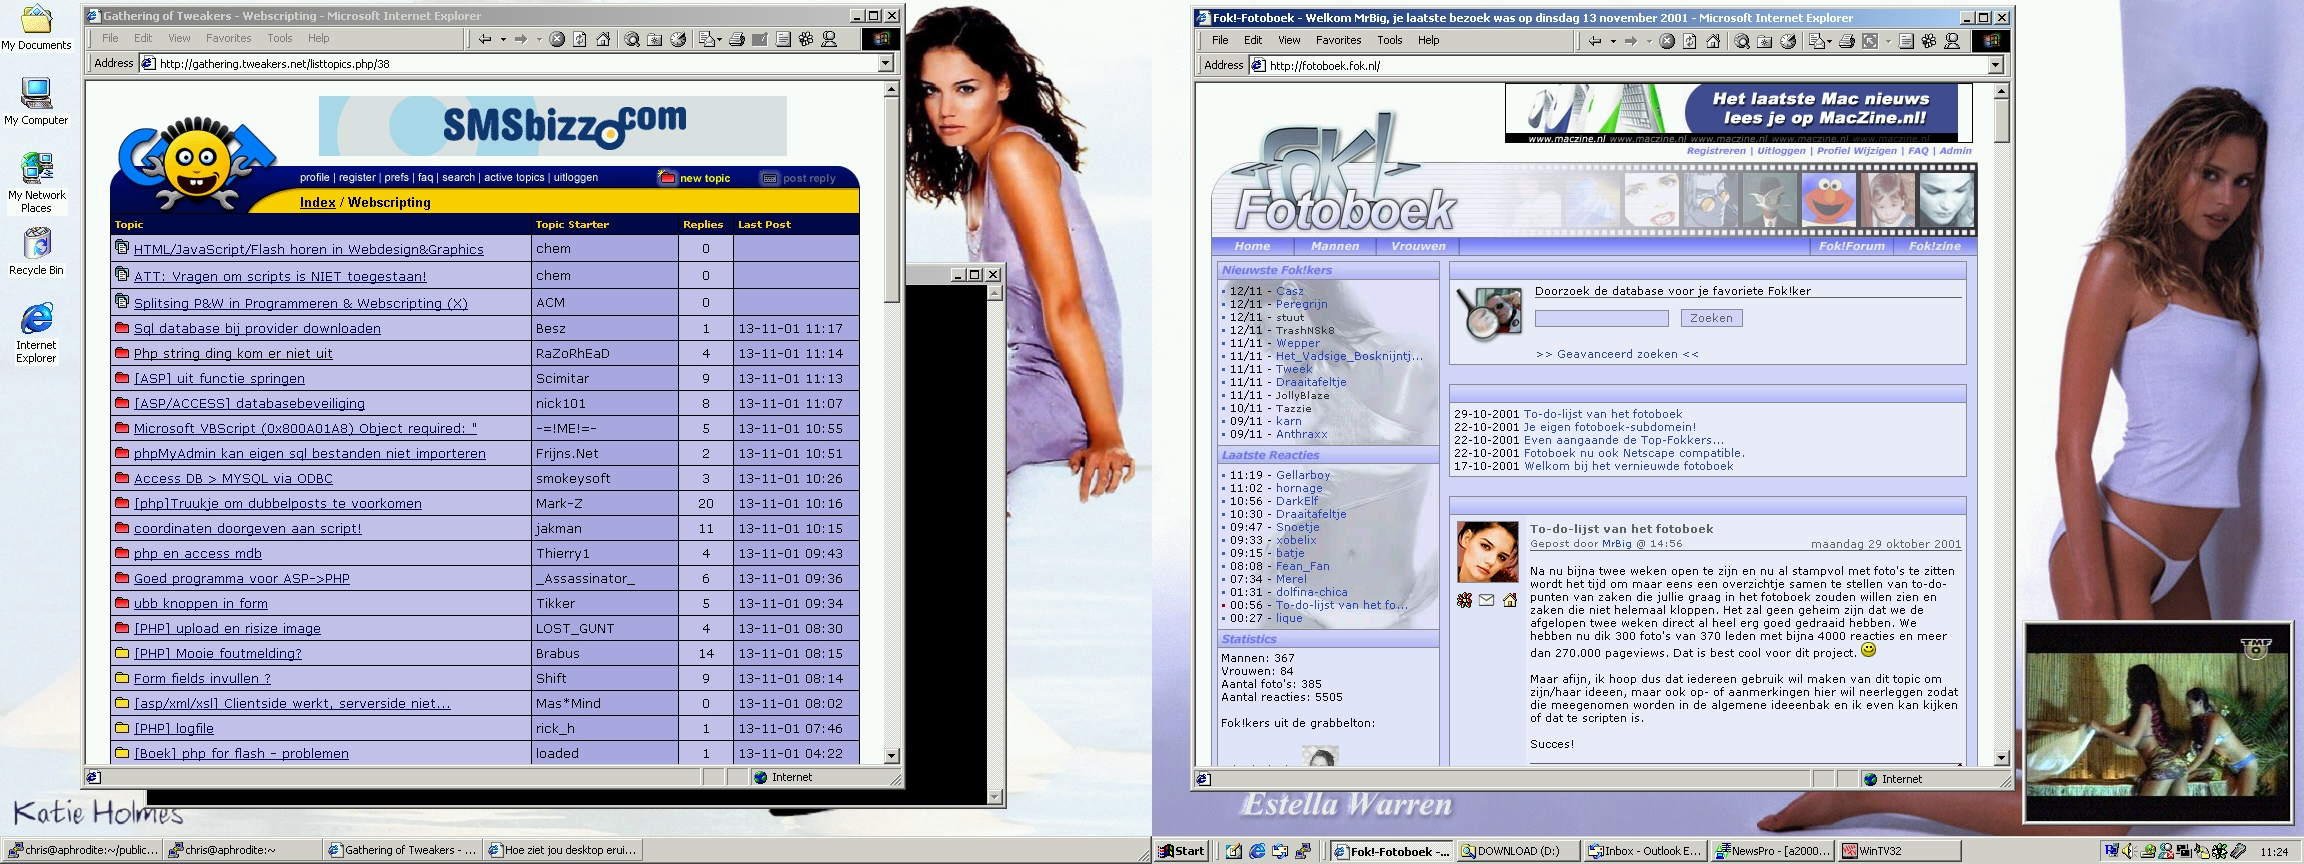Click Forward arrow in Fok!-Fotoboek window
Screen dimensions: 2304x864
pos(1631,41)
